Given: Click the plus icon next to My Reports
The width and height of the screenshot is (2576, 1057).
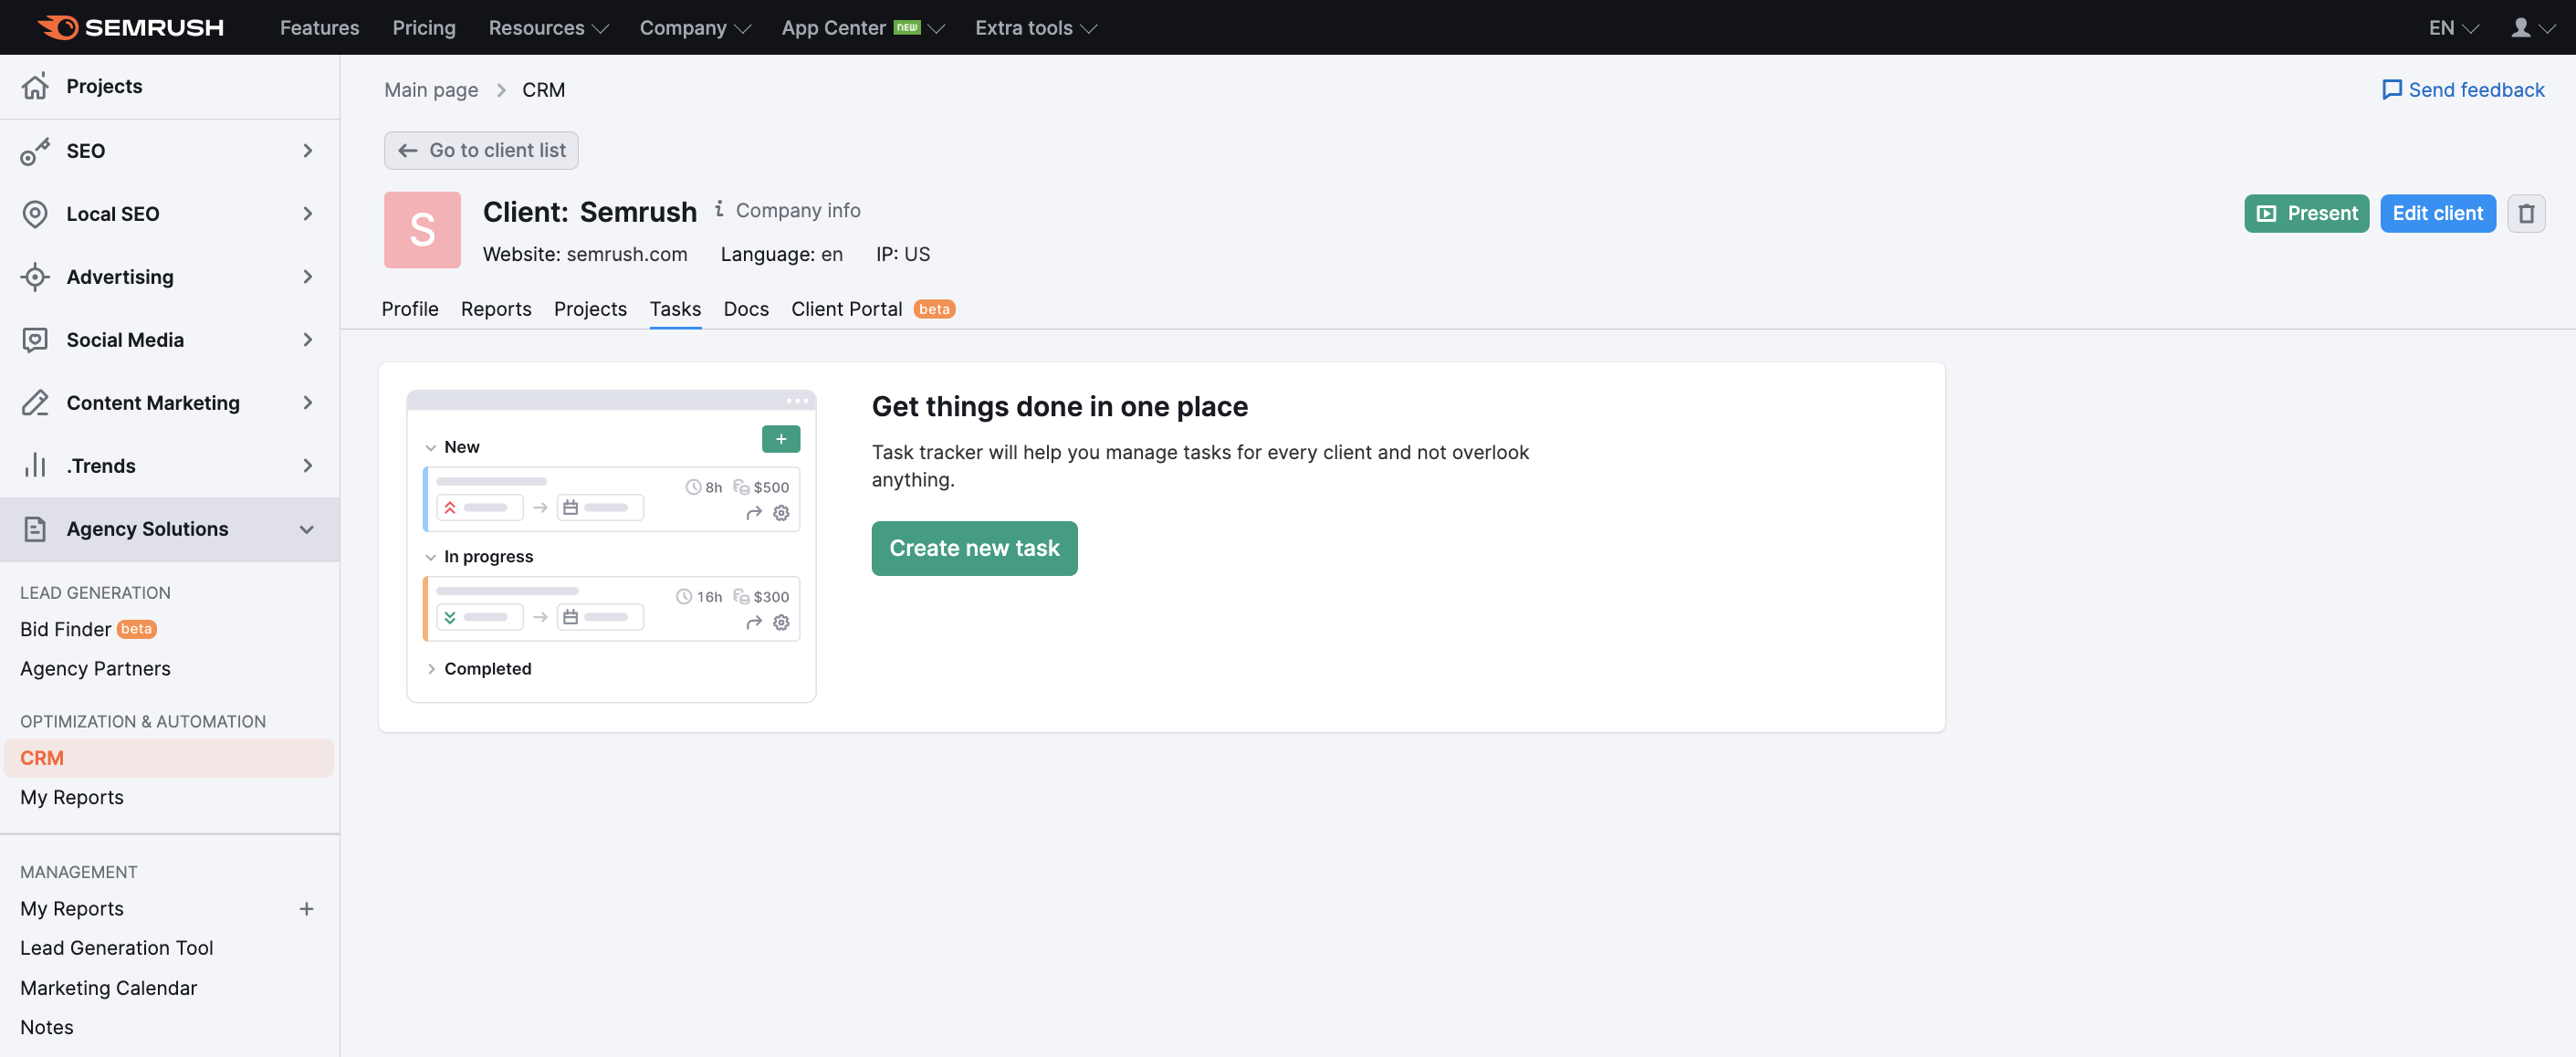Looking at the screenshot, I should [x=307, y=909].
